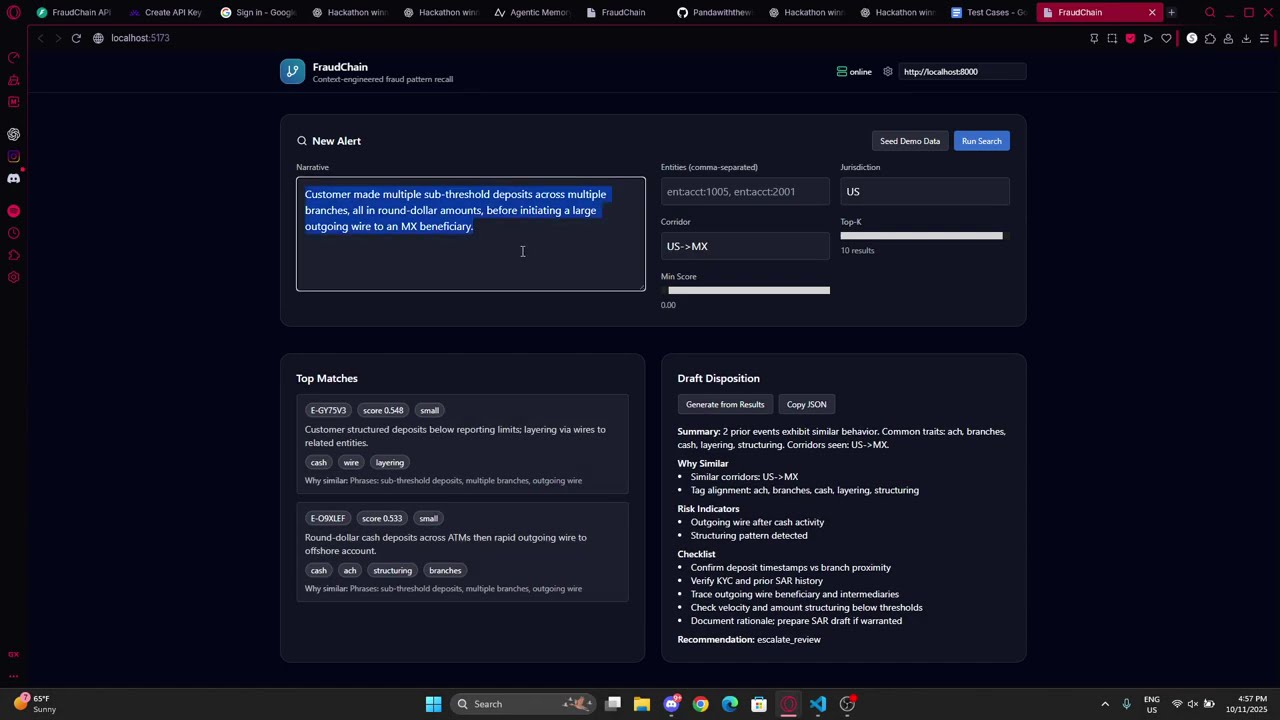This screenshot has height=720, width=1280.
Task: Click the Corridor field containing US->MX
Action: (x=745, y=246)
